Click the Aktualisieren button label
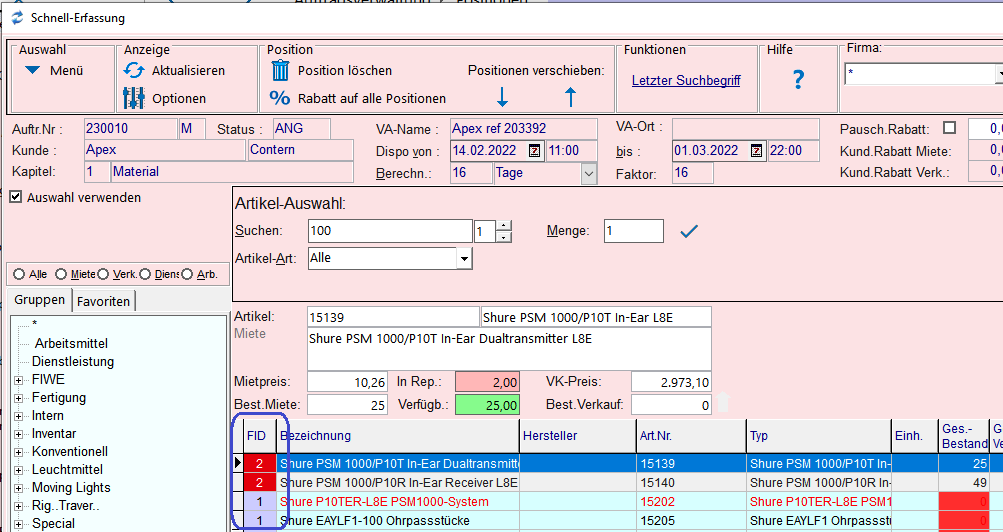This screenshot has width=1003, height=532. click(x=188, y=70)
